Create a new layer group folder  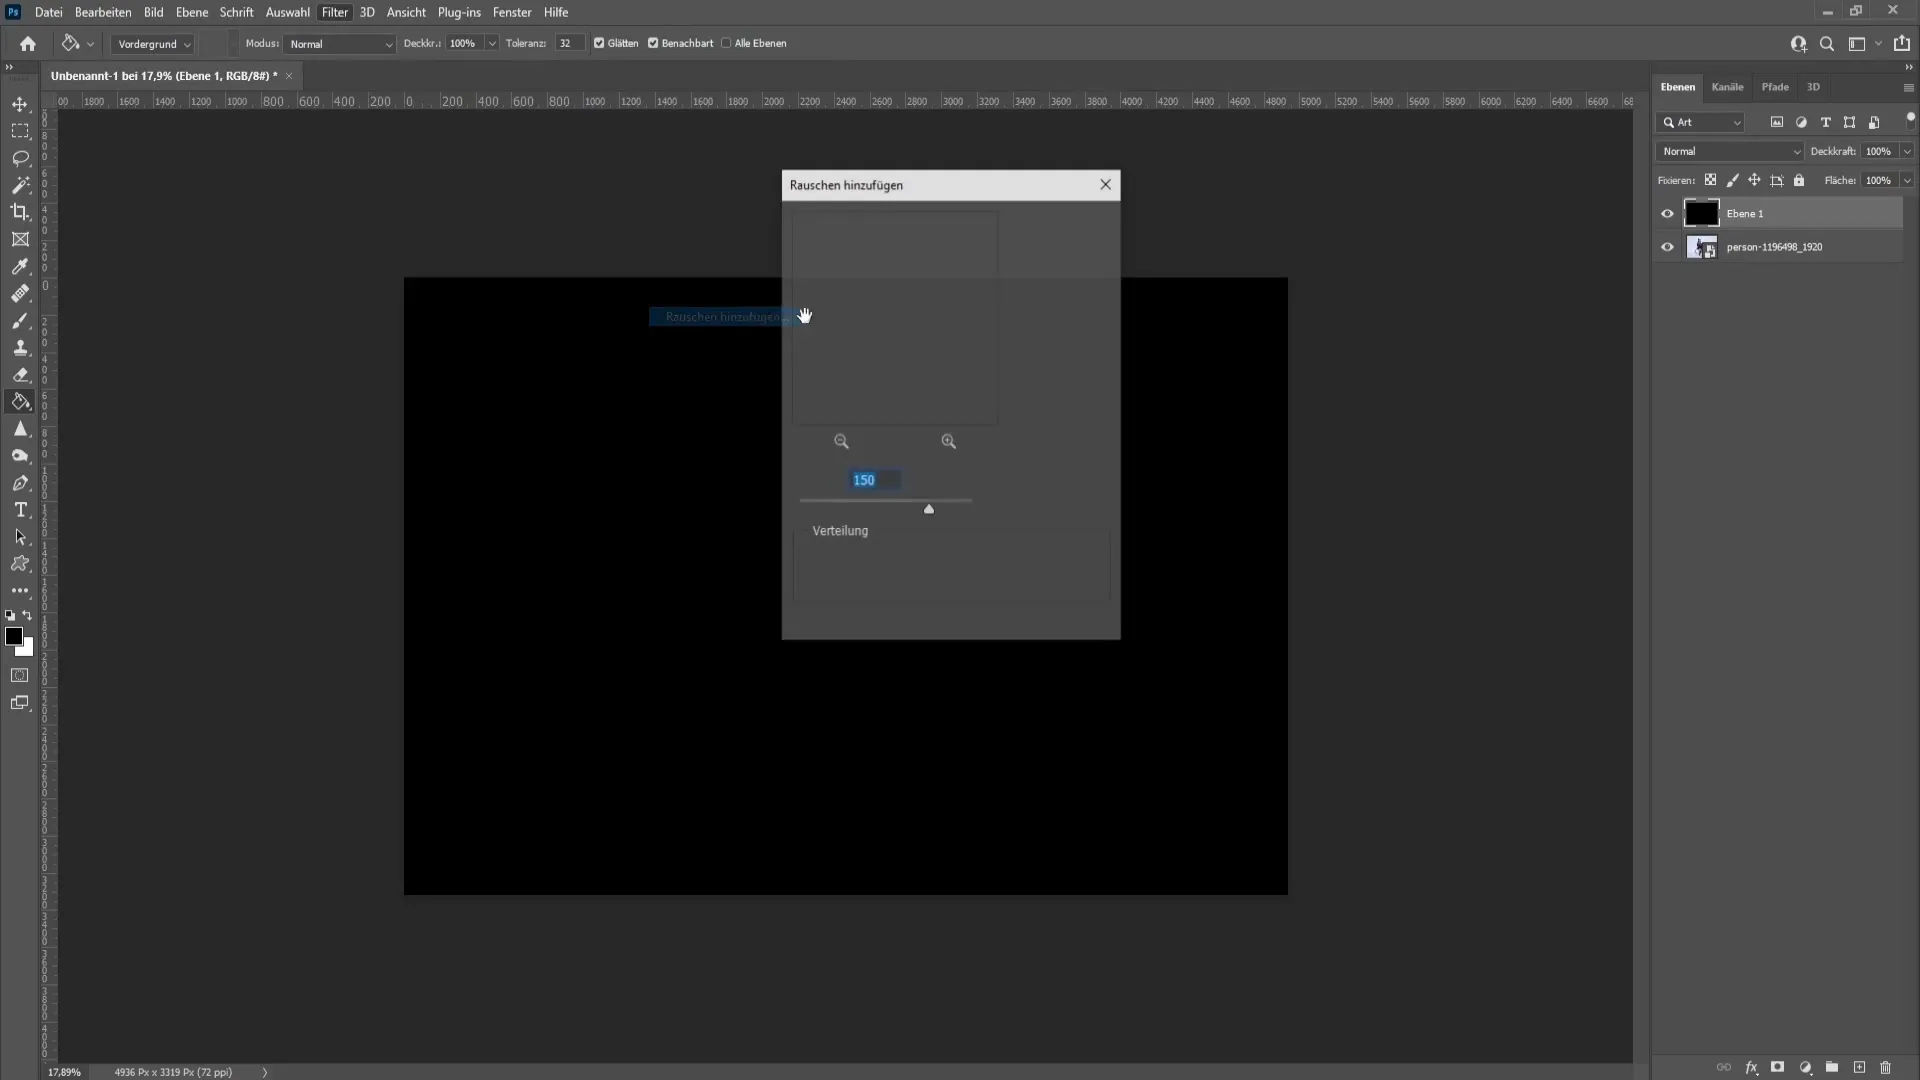1831,1067
